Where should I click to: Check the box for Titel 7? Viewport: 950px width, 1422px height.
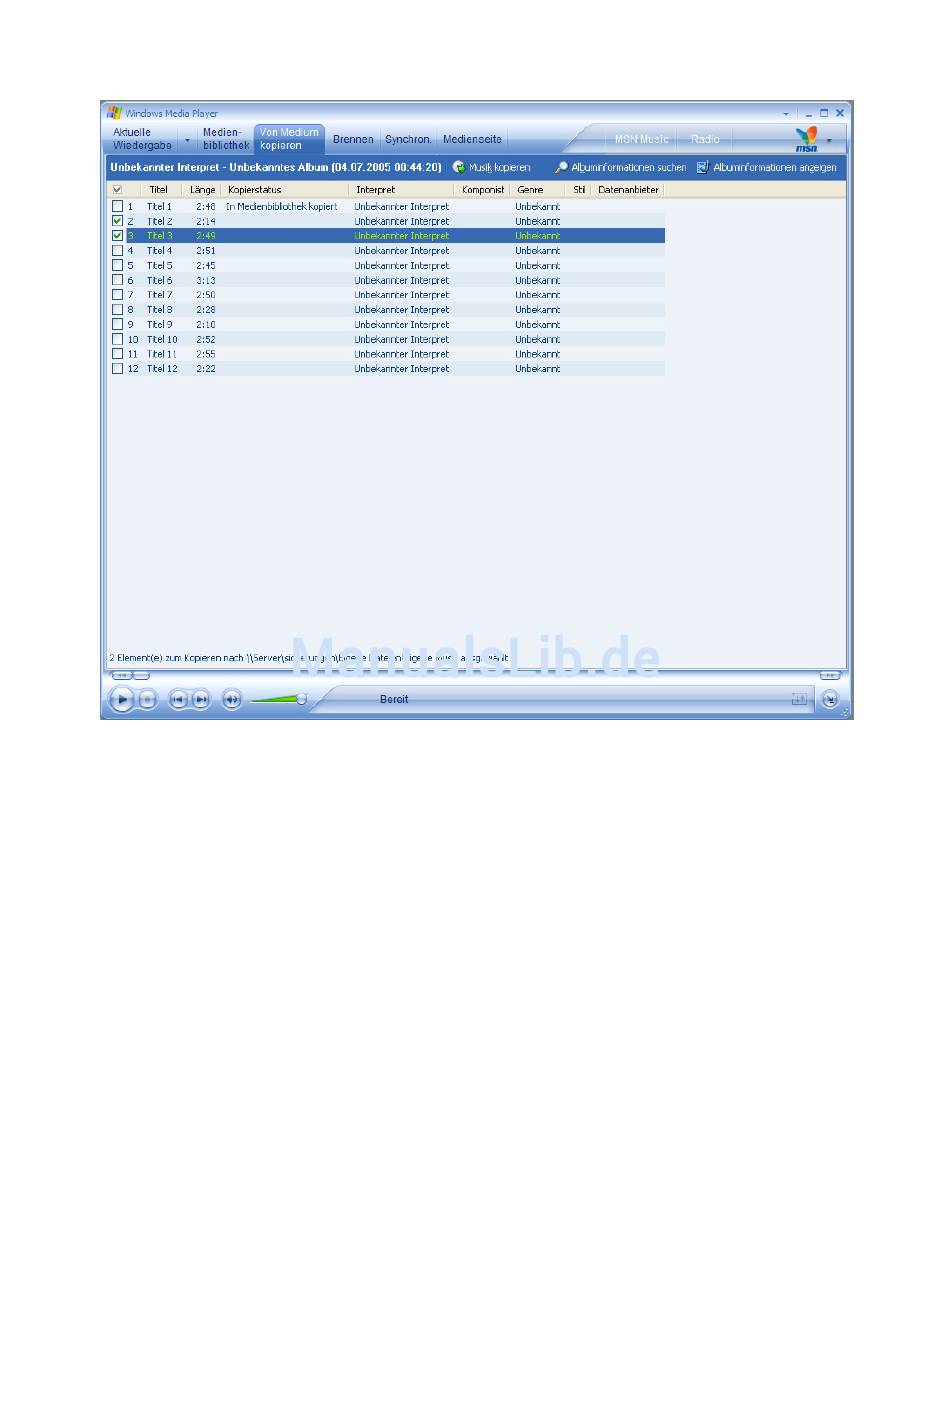coord(117,295)
